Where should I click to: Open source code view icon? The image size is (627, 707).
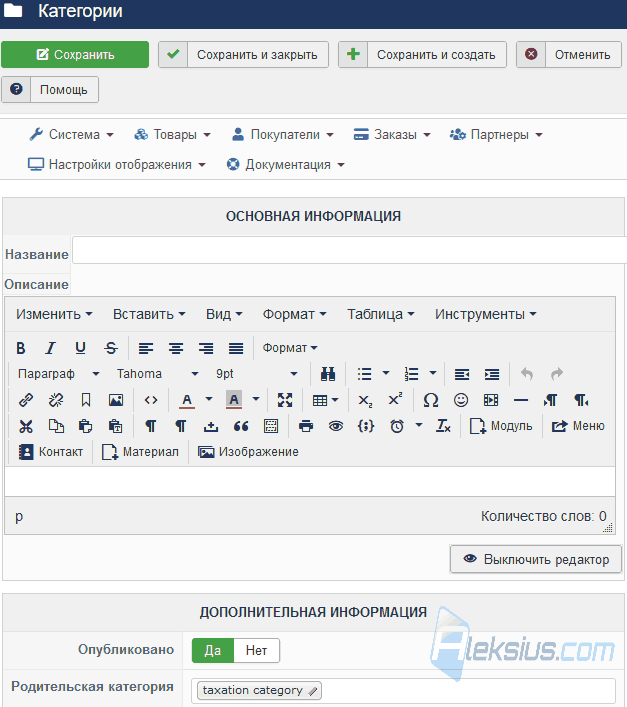coord(151,400)
